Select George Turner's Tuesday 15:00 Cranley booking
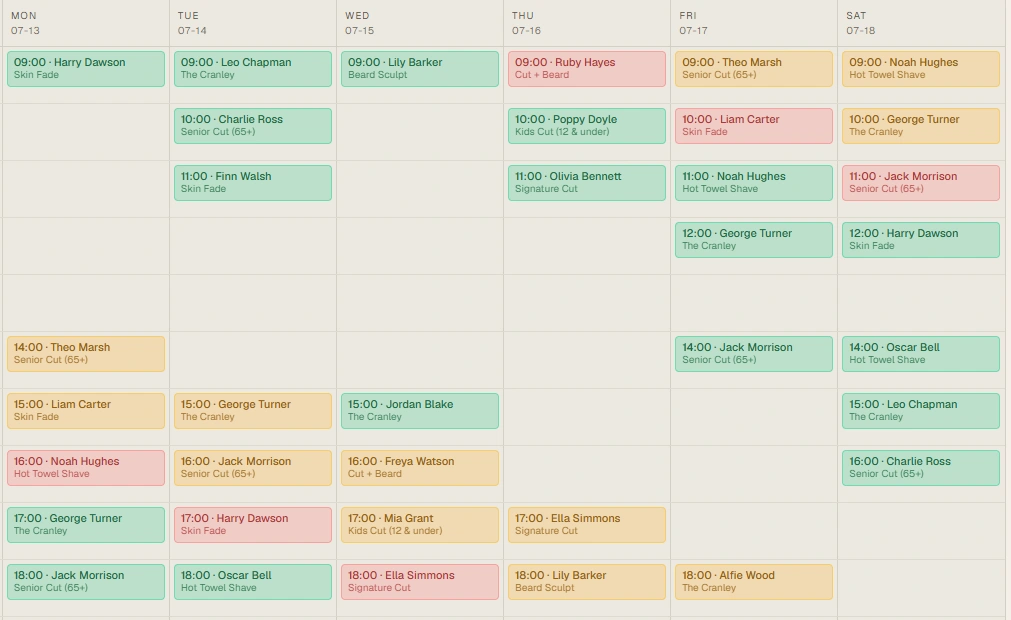This screenshot has width=1011, height=620. [x=253, y=411]
